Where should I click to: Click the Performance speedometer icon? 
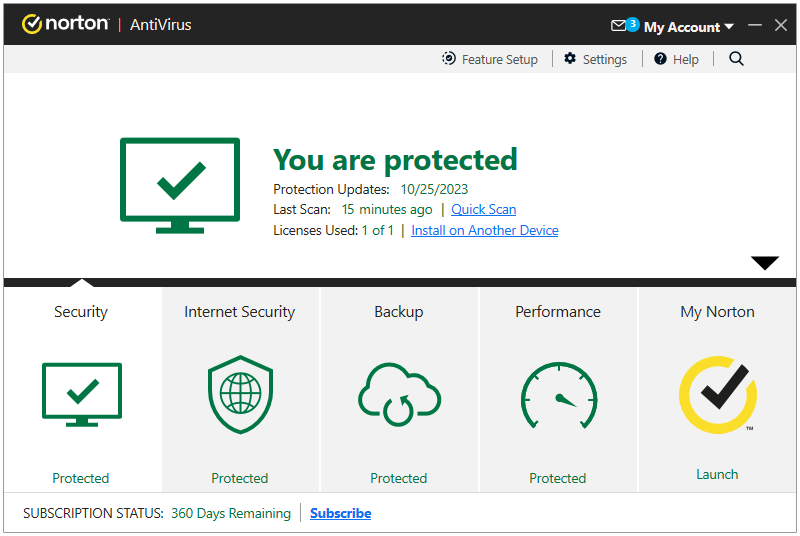click(x=559, y=395)
